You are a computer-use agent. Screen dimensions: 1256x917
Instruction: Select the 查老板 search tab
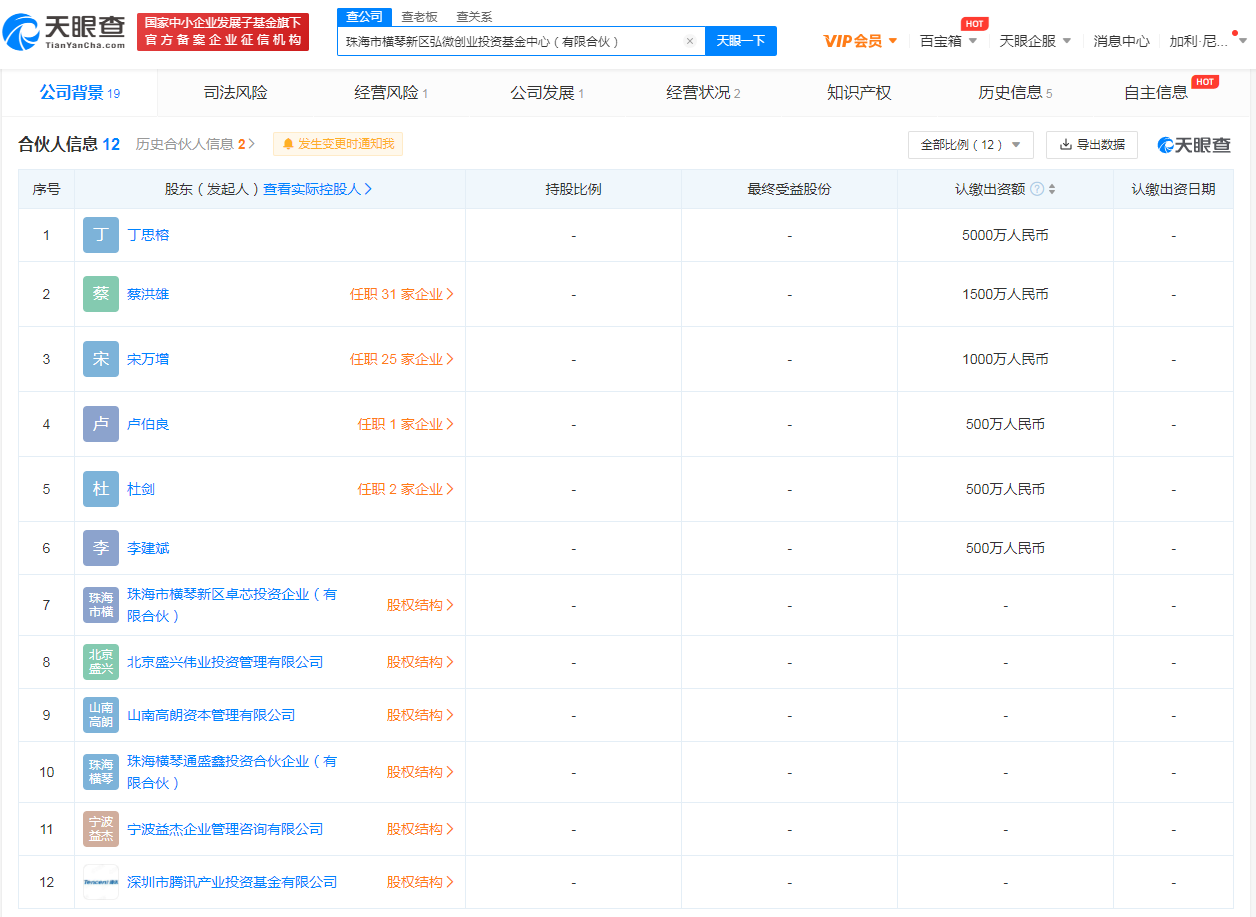419,17
